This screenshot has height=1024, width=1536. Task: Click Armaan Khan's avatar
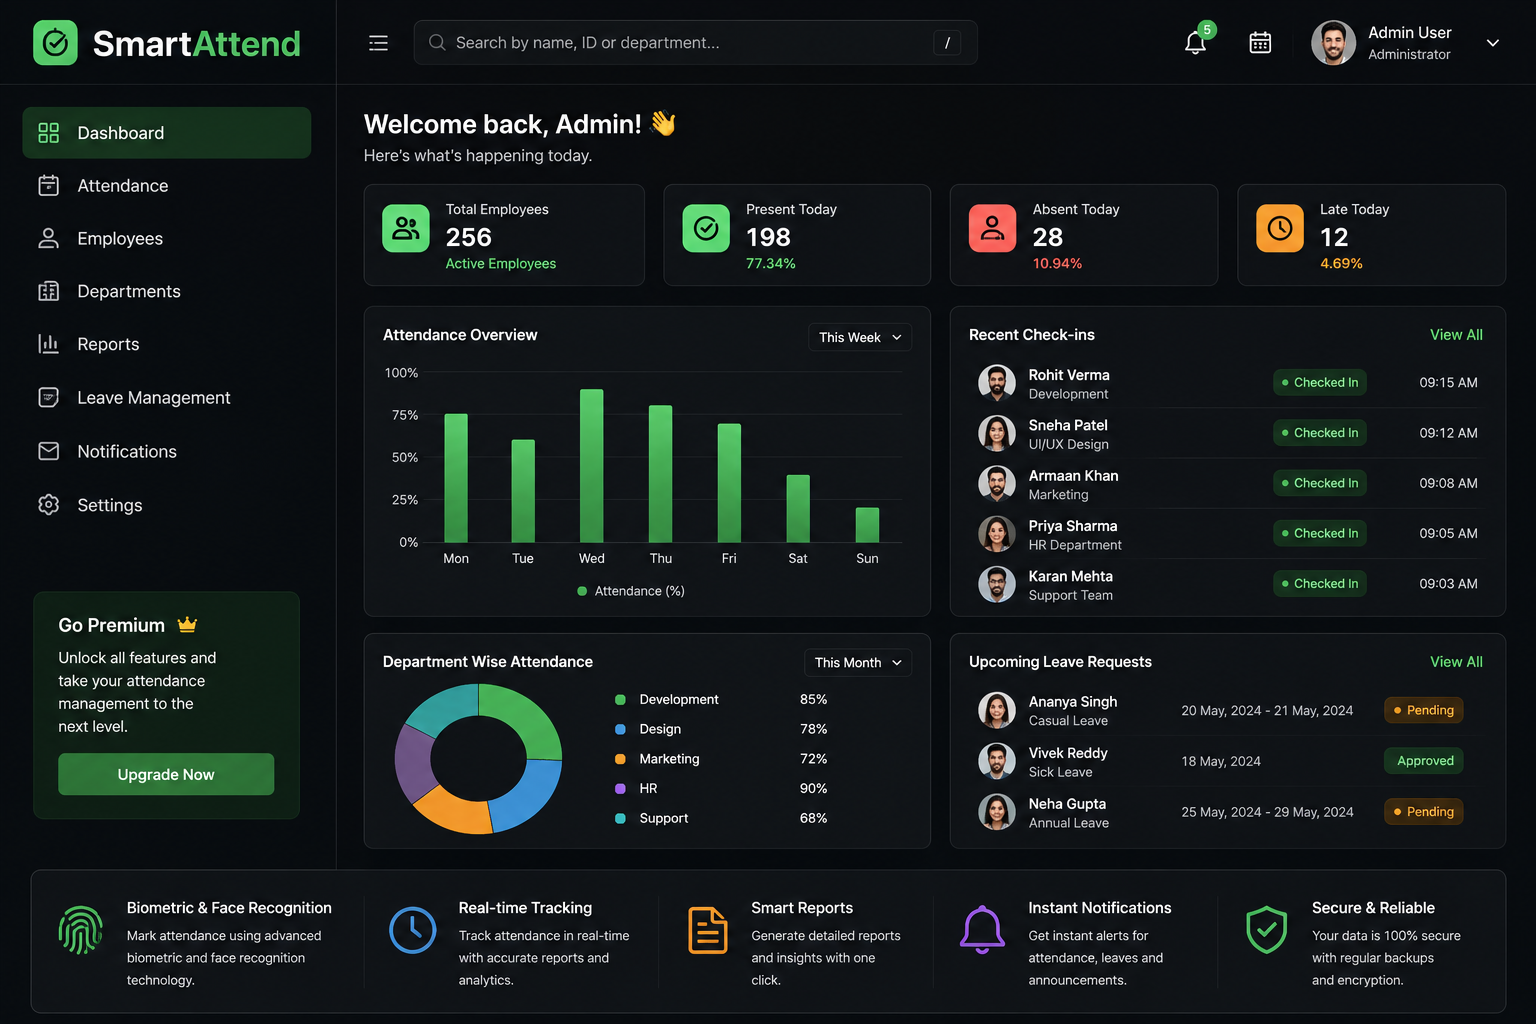tap(997, 483)
